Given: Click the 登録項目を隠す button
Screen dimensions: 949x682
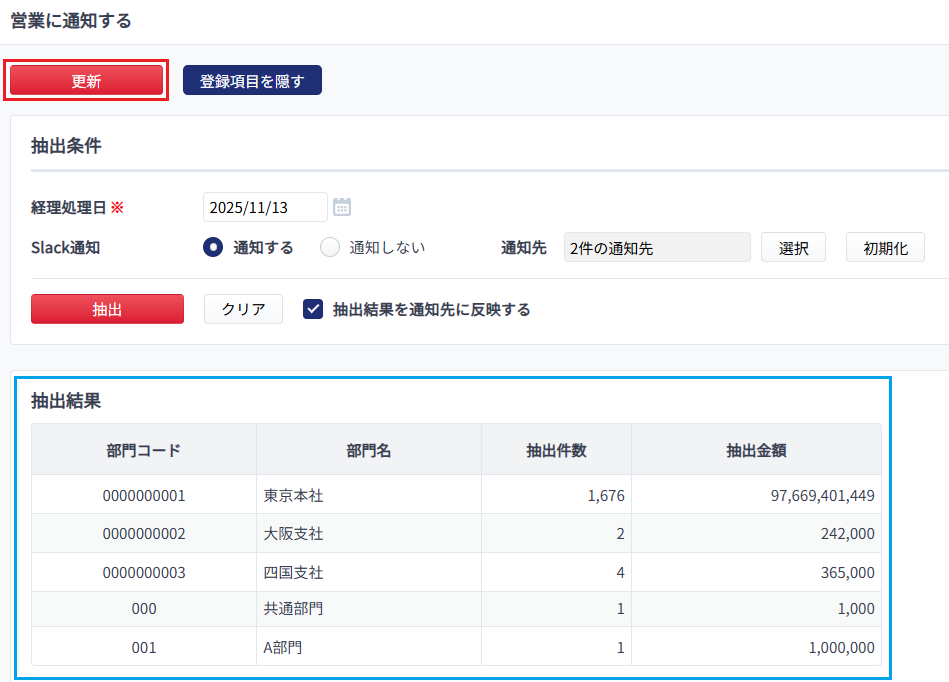Looking at the screenshot, I should coord(252,81).
